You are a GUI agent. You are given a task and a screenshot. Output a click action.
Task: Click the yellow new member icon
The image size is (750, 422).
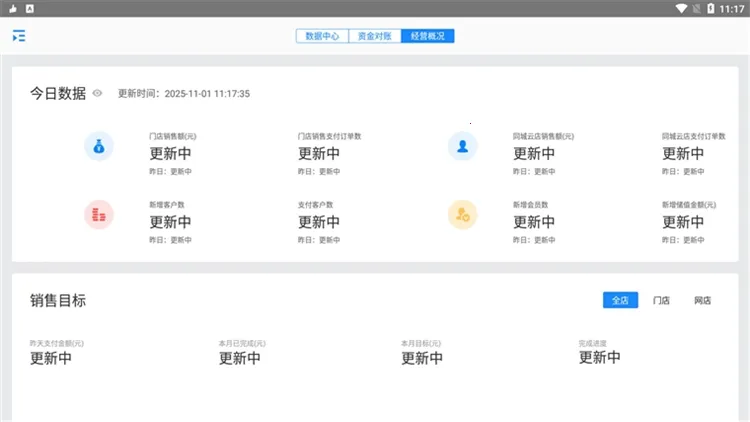(x=462, y=214)
